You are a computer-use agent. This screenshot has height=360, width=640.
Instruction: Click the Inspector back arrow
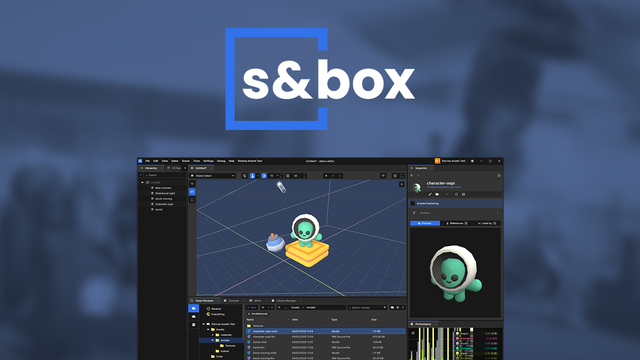412,175
